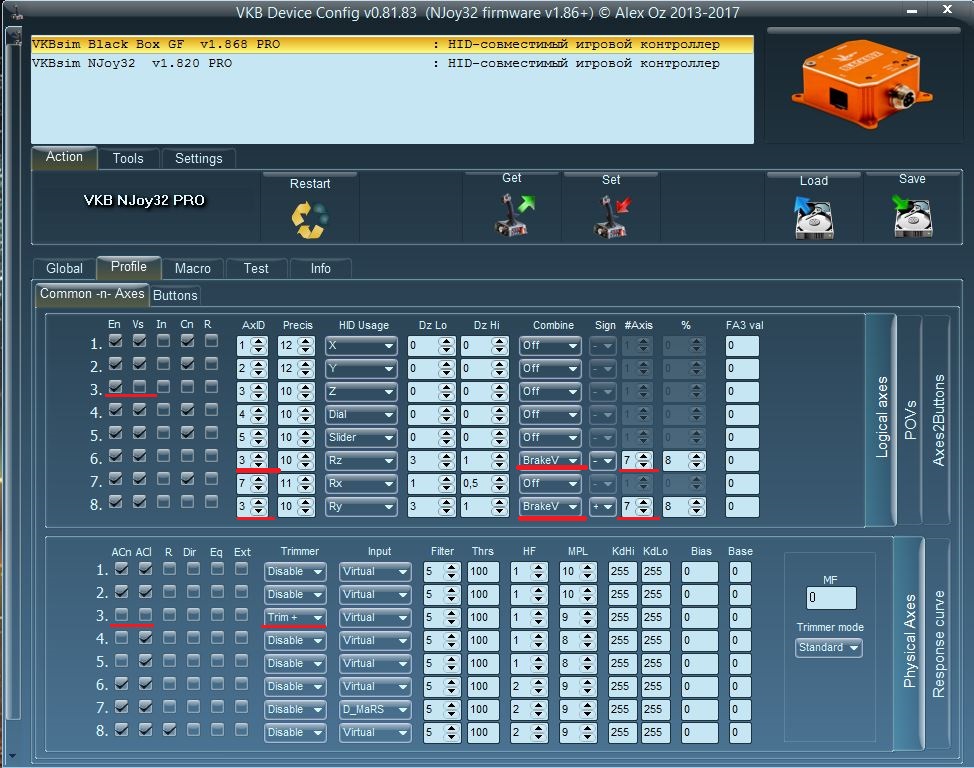The image size is (974, 768).
Task: Toggle ACn checkbox for physical axis 3
Action: pyautogui.click(x=121, y=615)
